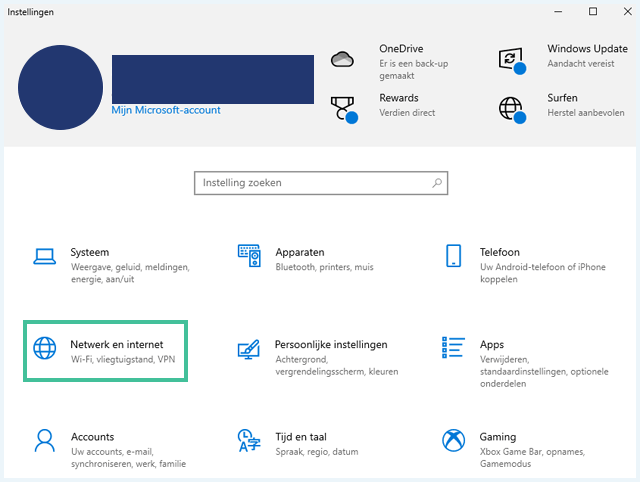Click 'Verwijderen, standaardinstellingen' Apps description

click(544, 371)
